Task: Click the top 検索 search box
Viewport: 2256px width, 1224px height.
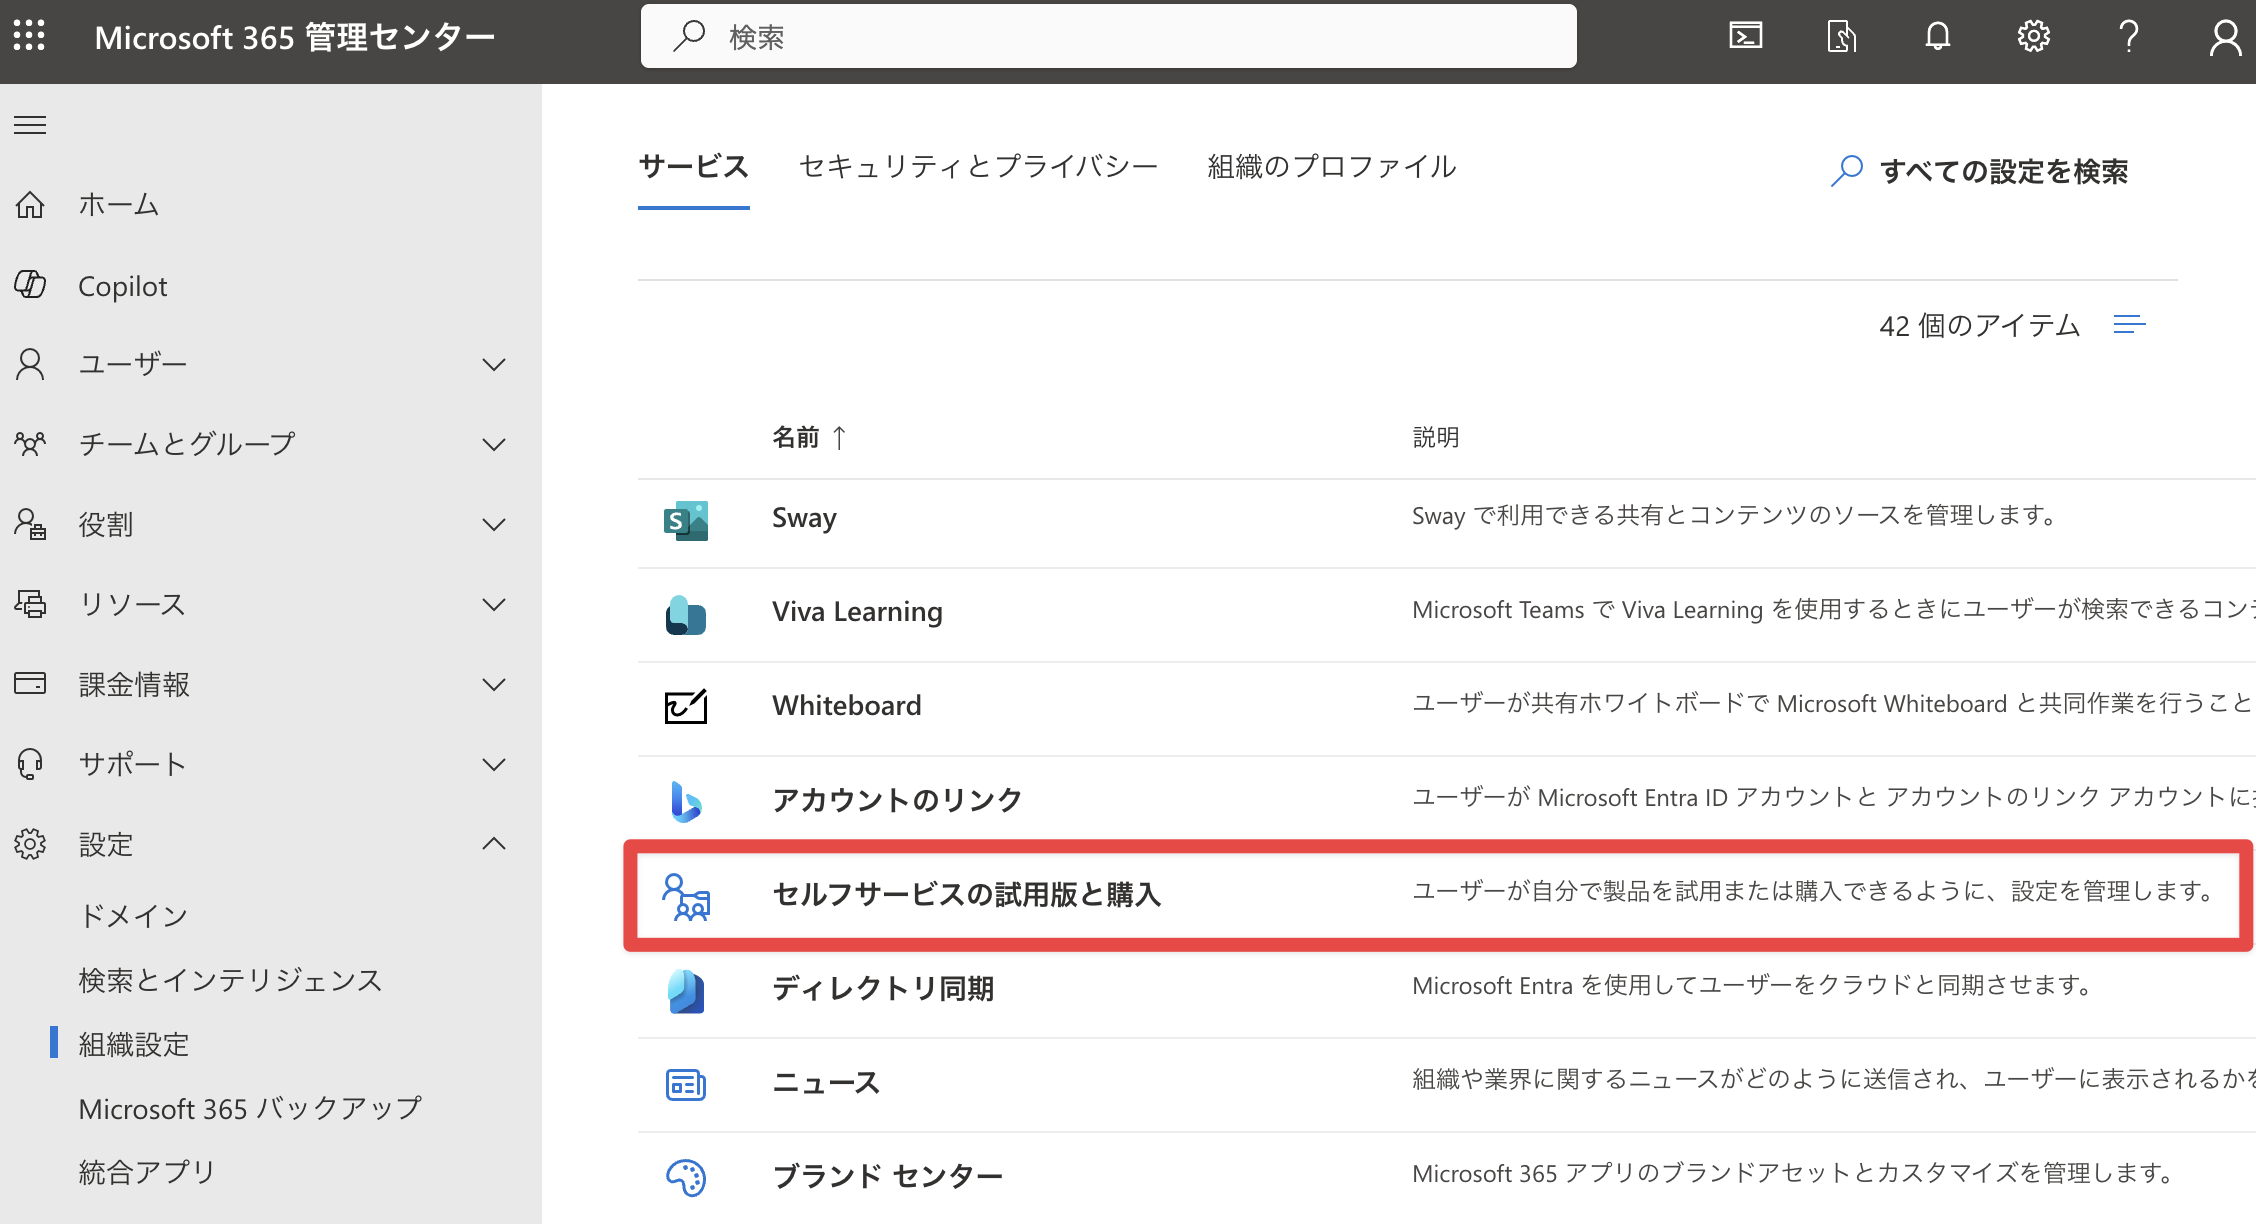Action: coord(1108,36)
